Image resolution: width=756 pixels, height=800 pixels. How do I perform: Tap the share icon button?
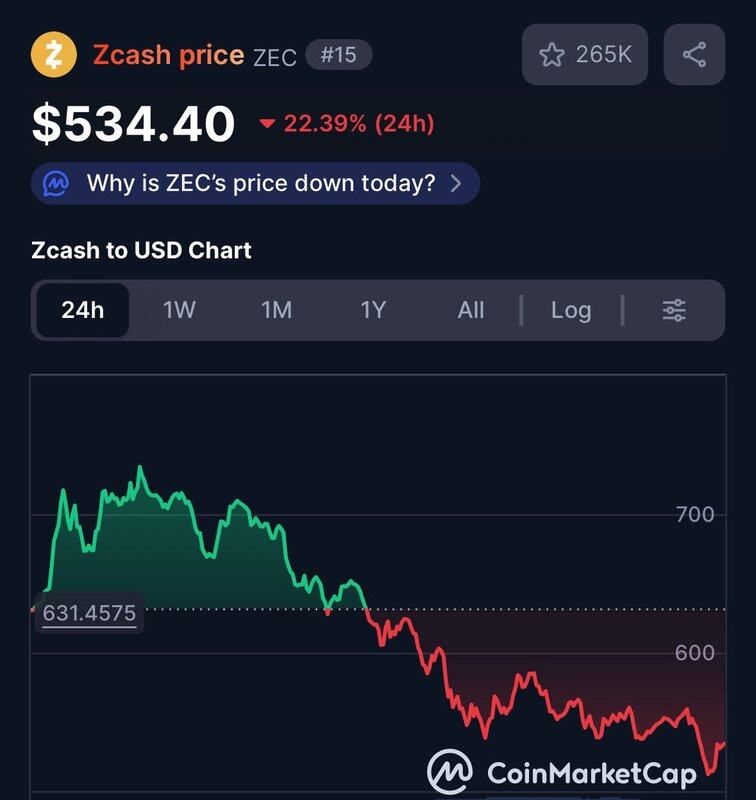694,54
